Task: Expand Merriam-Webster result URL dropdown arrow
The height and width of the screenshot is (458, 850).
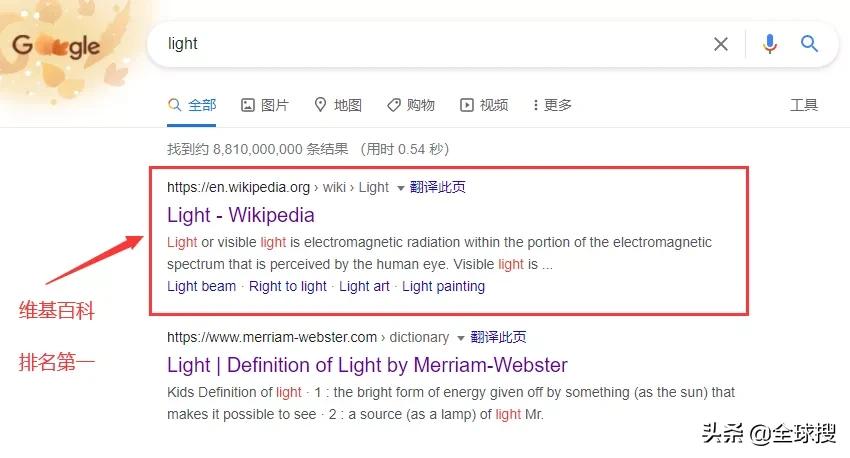Action: click(x=461, y=338)
